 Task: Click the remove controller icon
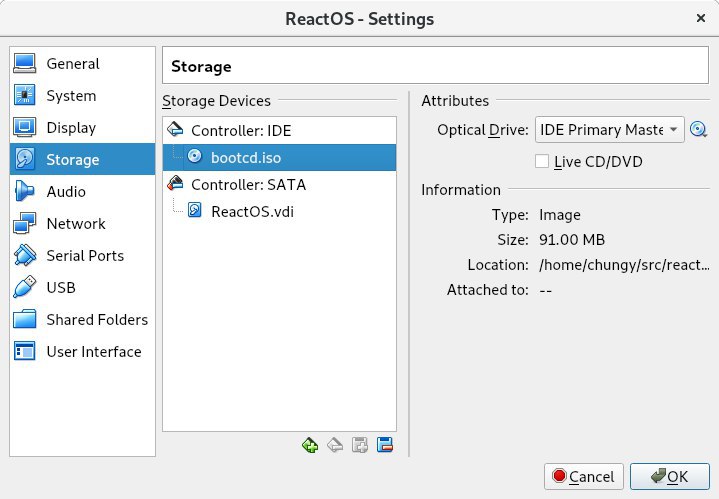335,446
